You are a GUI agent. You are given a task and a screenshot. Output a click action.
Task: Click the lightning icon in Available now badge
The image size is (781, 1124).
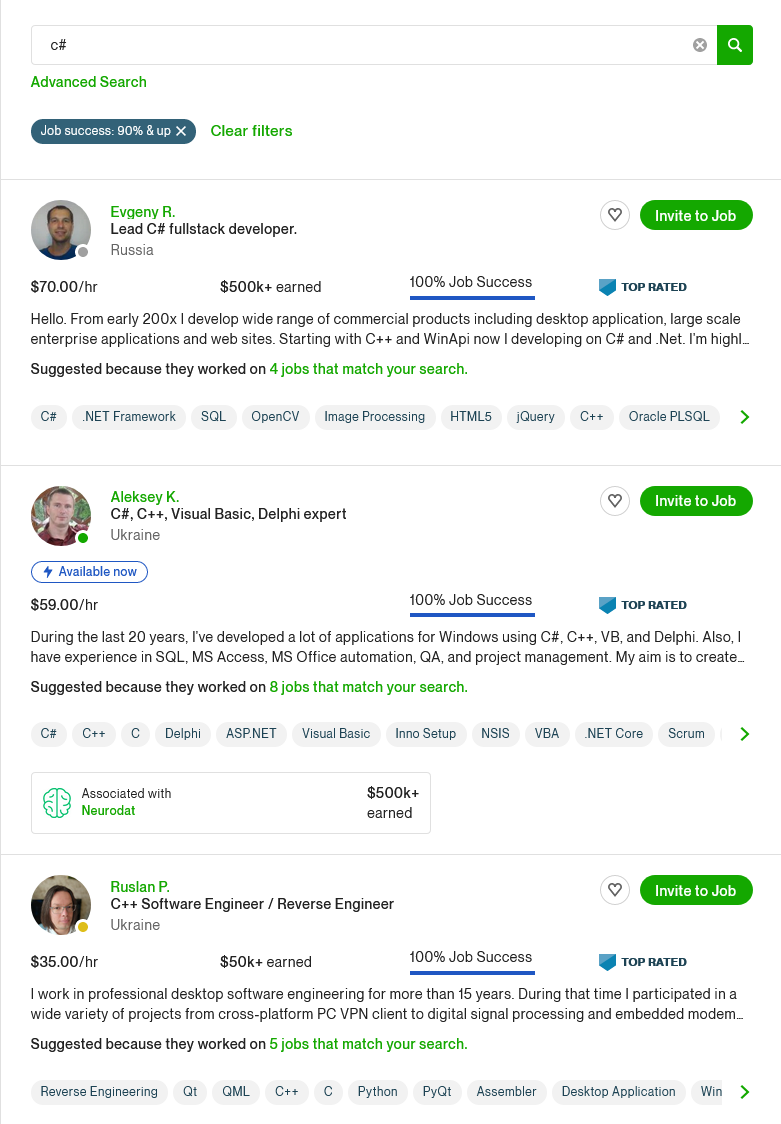click(50, 572)
